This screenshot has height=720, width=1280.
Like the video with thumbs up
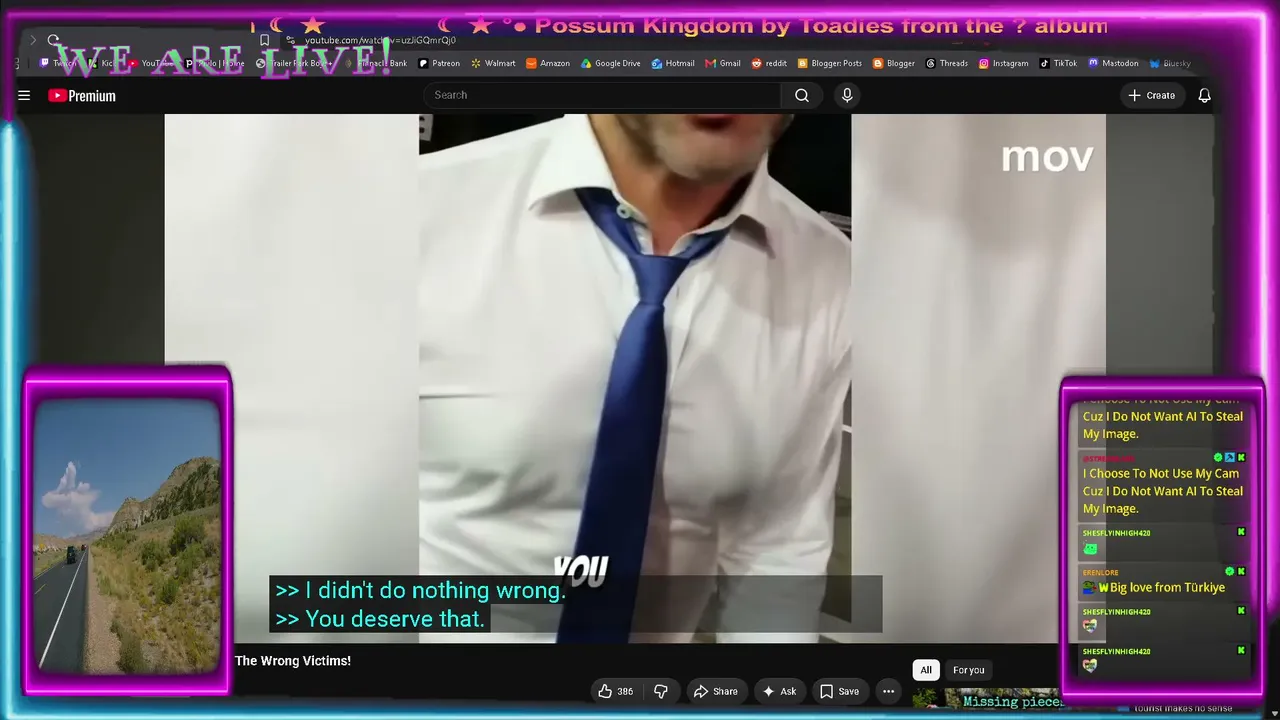coord(616,691)
